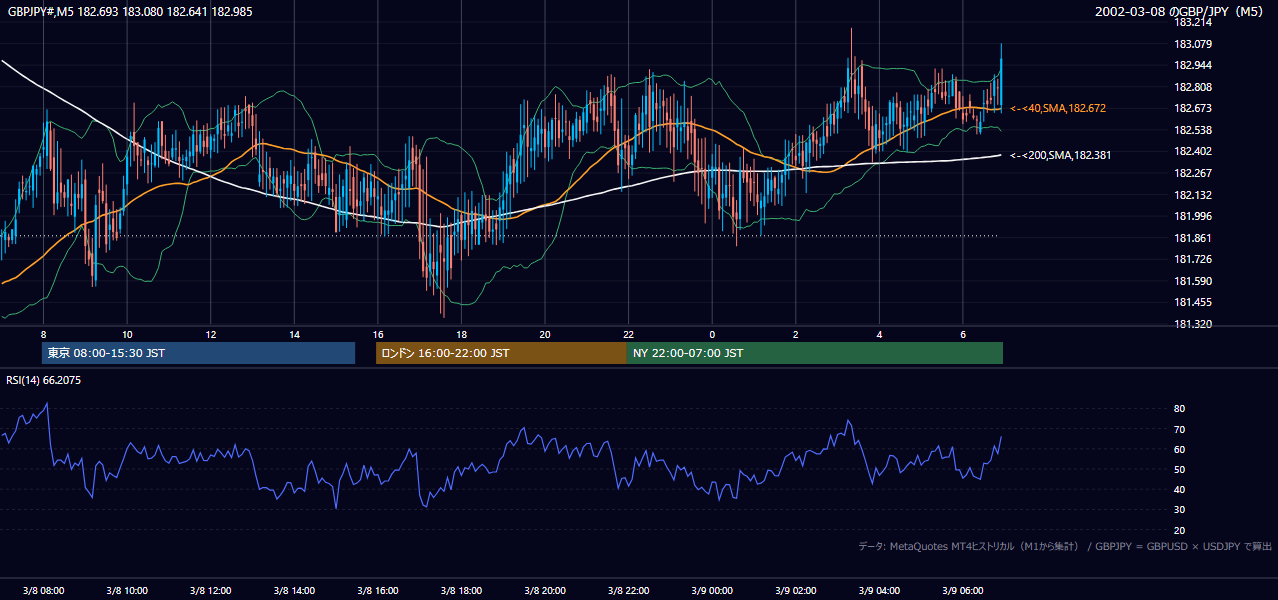
Task: Click the bottom time label 3/8 18:00
Action: coord(461,590)
